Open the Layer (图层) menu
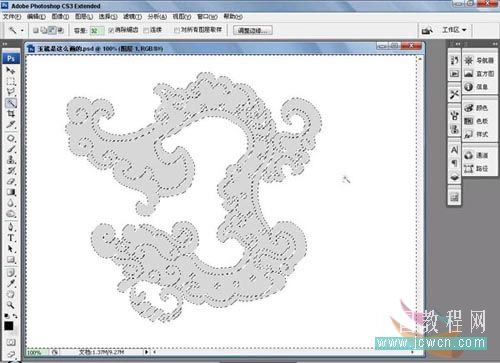The width and height of the screenshot is (500, 363). pos(84,16)
